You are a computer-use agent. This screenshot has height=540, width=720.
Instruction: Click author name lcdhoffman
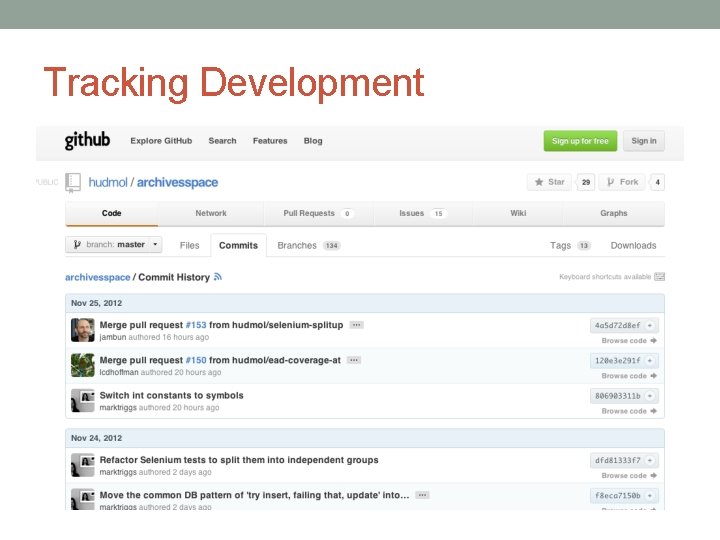pyautogui.click(x=119, y=372)
